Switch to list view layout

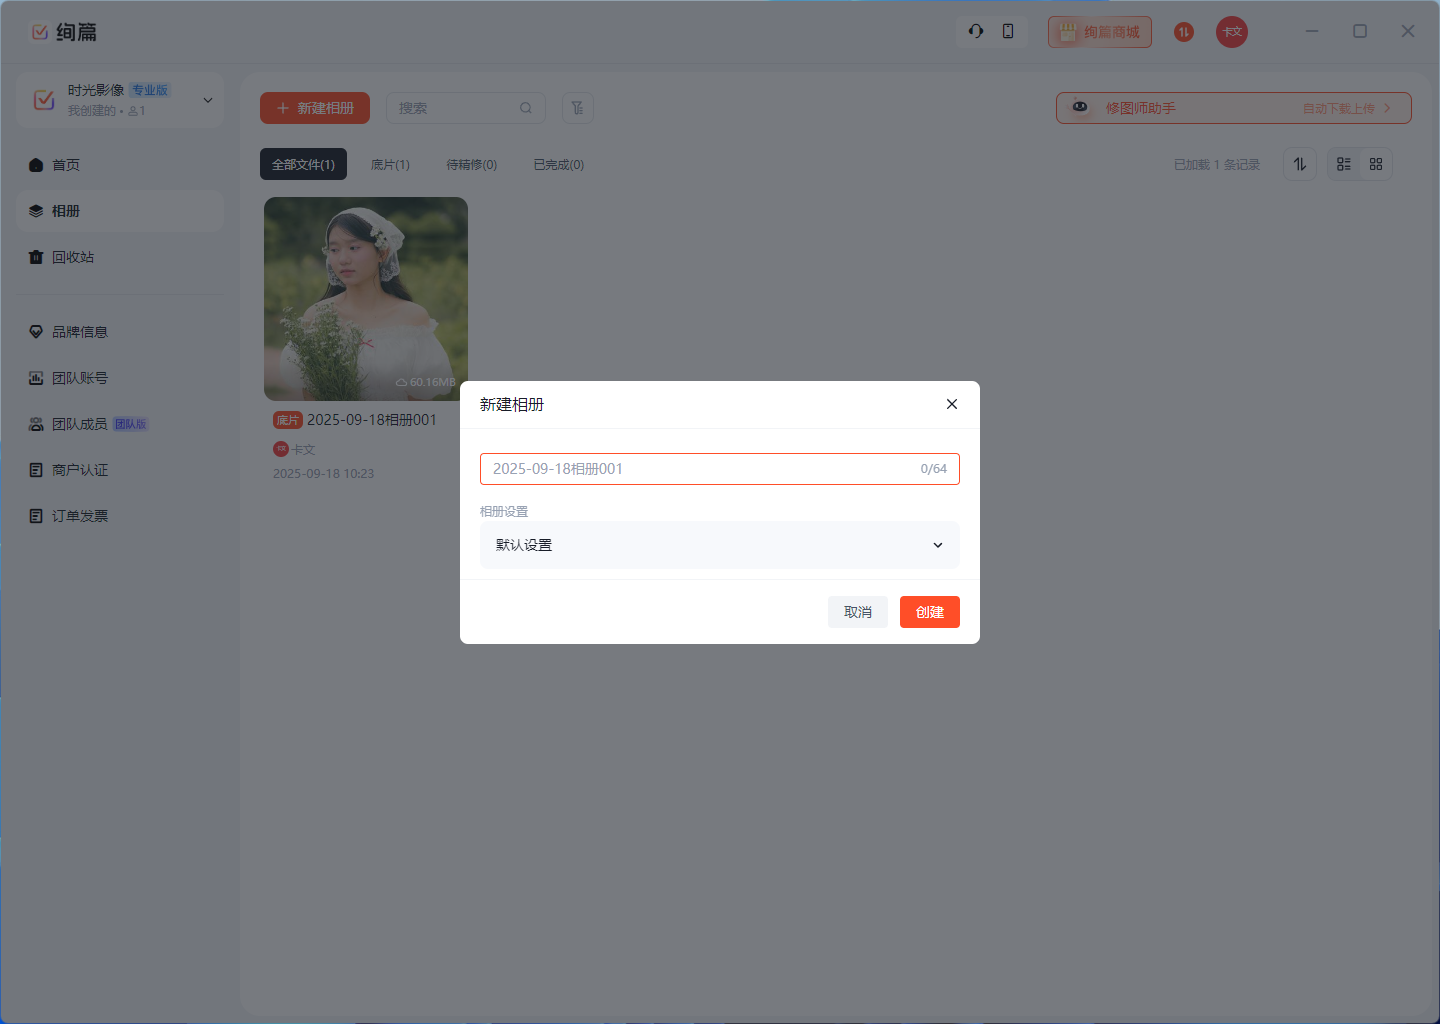[x=1344, y=164]
